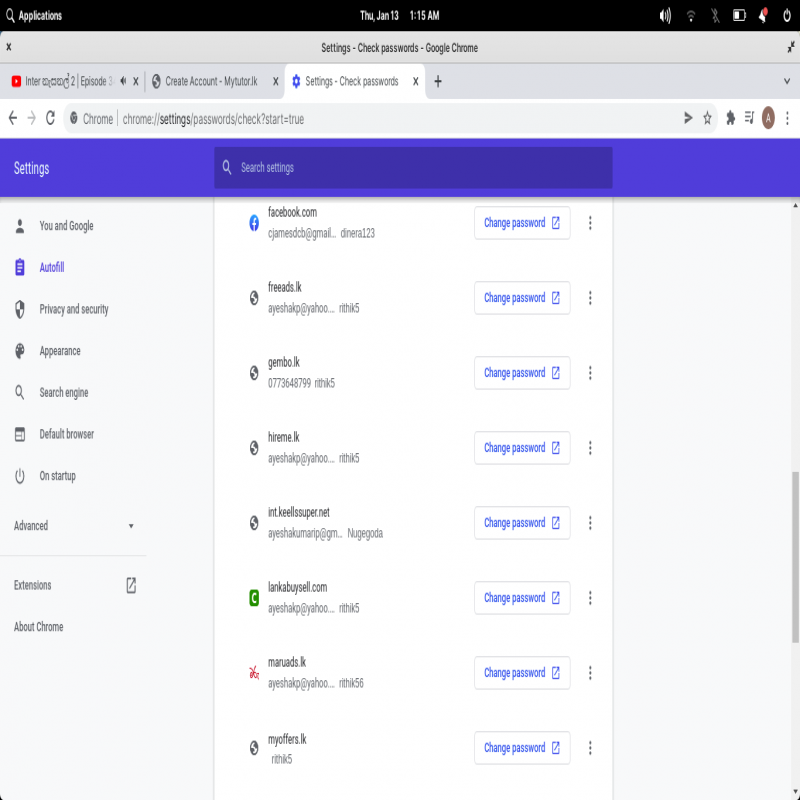
Task: Open new tab with plus button
Action: click(x=438, y=81)
